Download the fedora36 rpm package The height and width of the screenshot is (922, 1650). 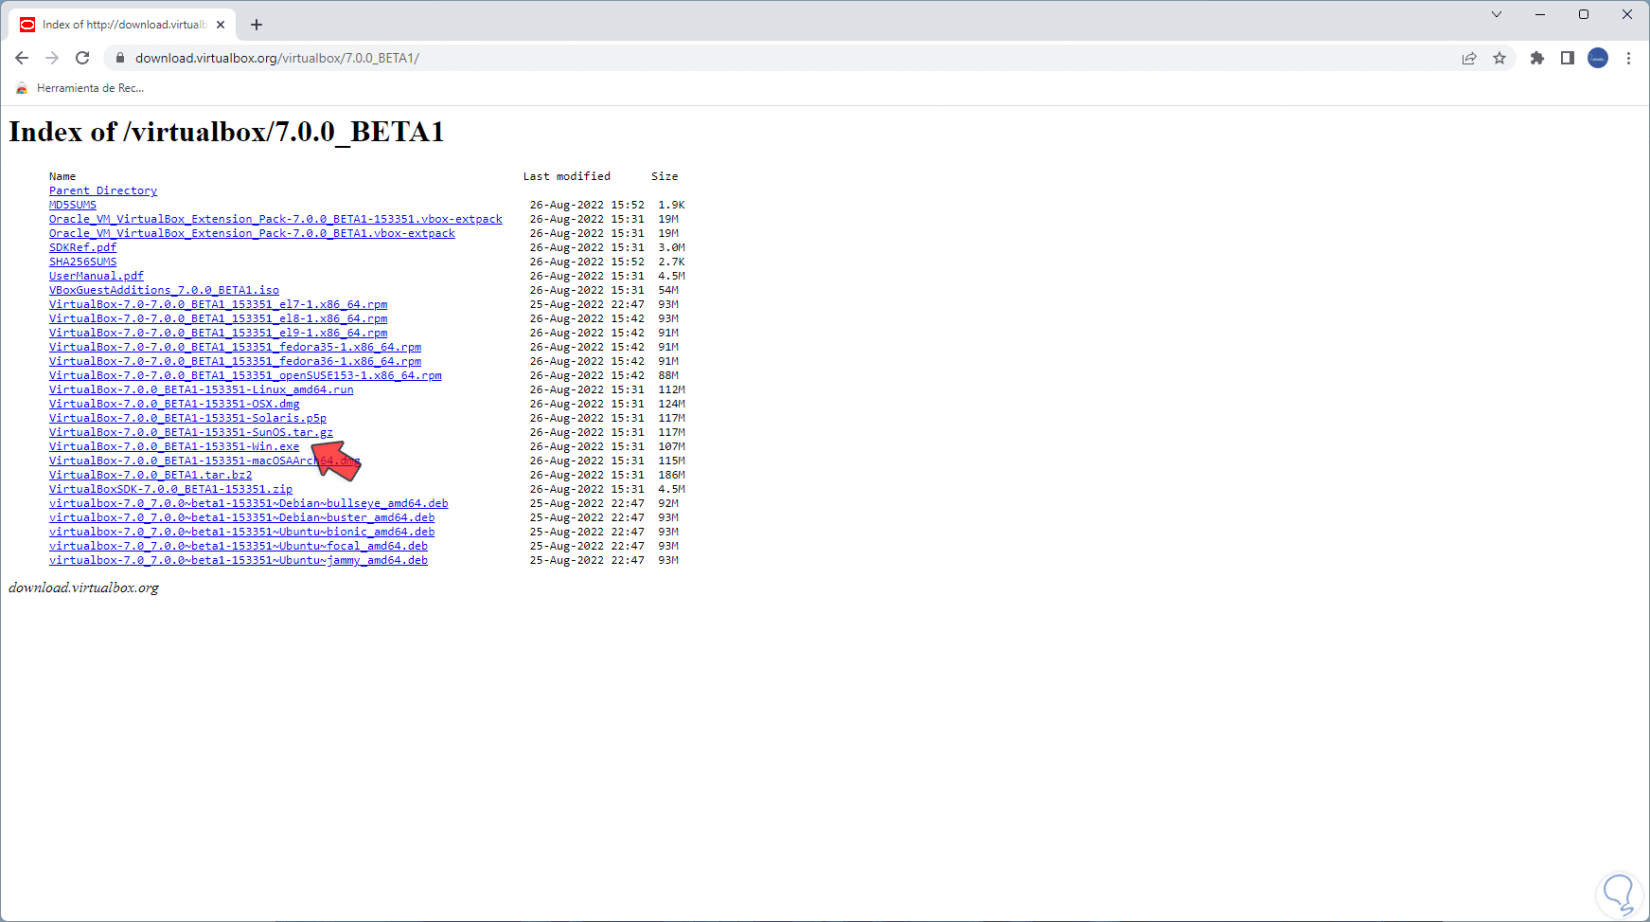click(x=235, y=362)
